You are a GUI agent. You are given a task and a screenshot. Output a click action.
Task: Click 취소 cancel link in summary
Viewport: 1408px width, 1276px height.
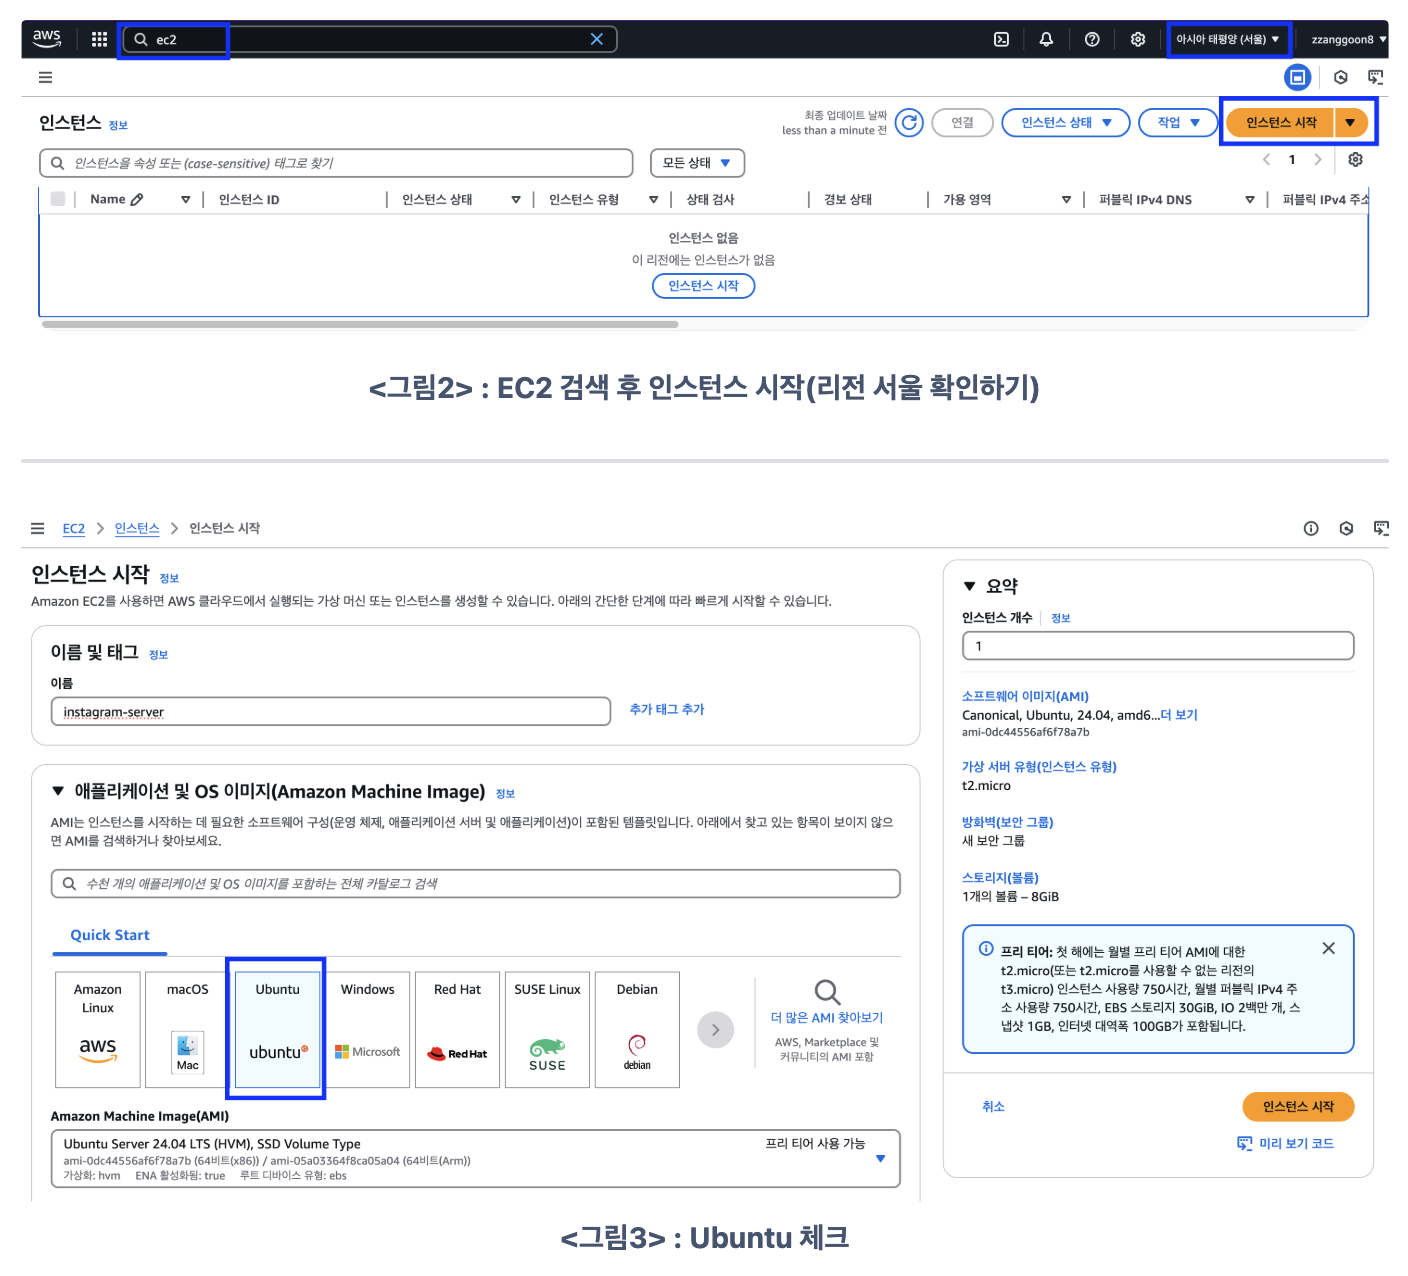[x=993, y=1106]
